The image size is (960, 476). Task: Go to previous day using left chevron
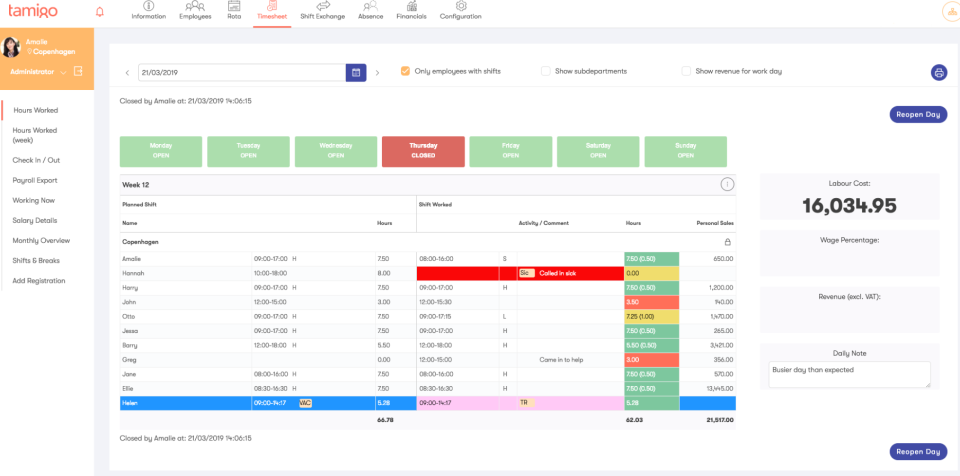click(x=127, y=72)
